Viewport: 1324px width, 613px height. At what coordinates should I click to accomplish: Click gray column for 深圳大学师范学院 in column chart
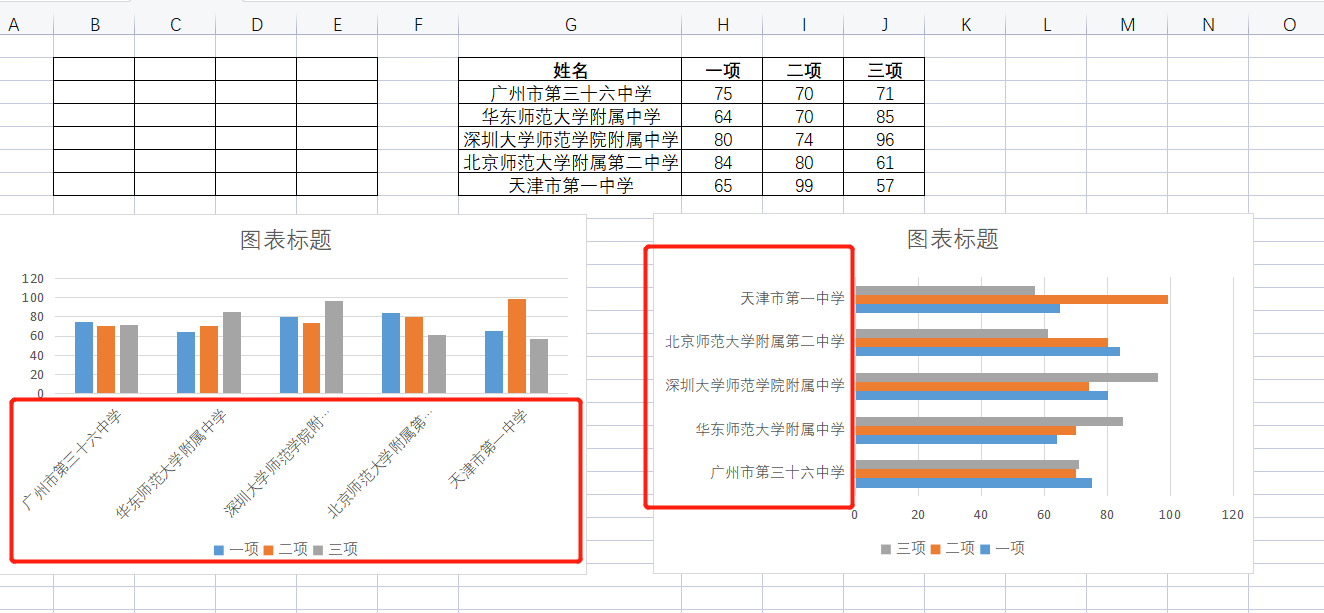point(334,347)
